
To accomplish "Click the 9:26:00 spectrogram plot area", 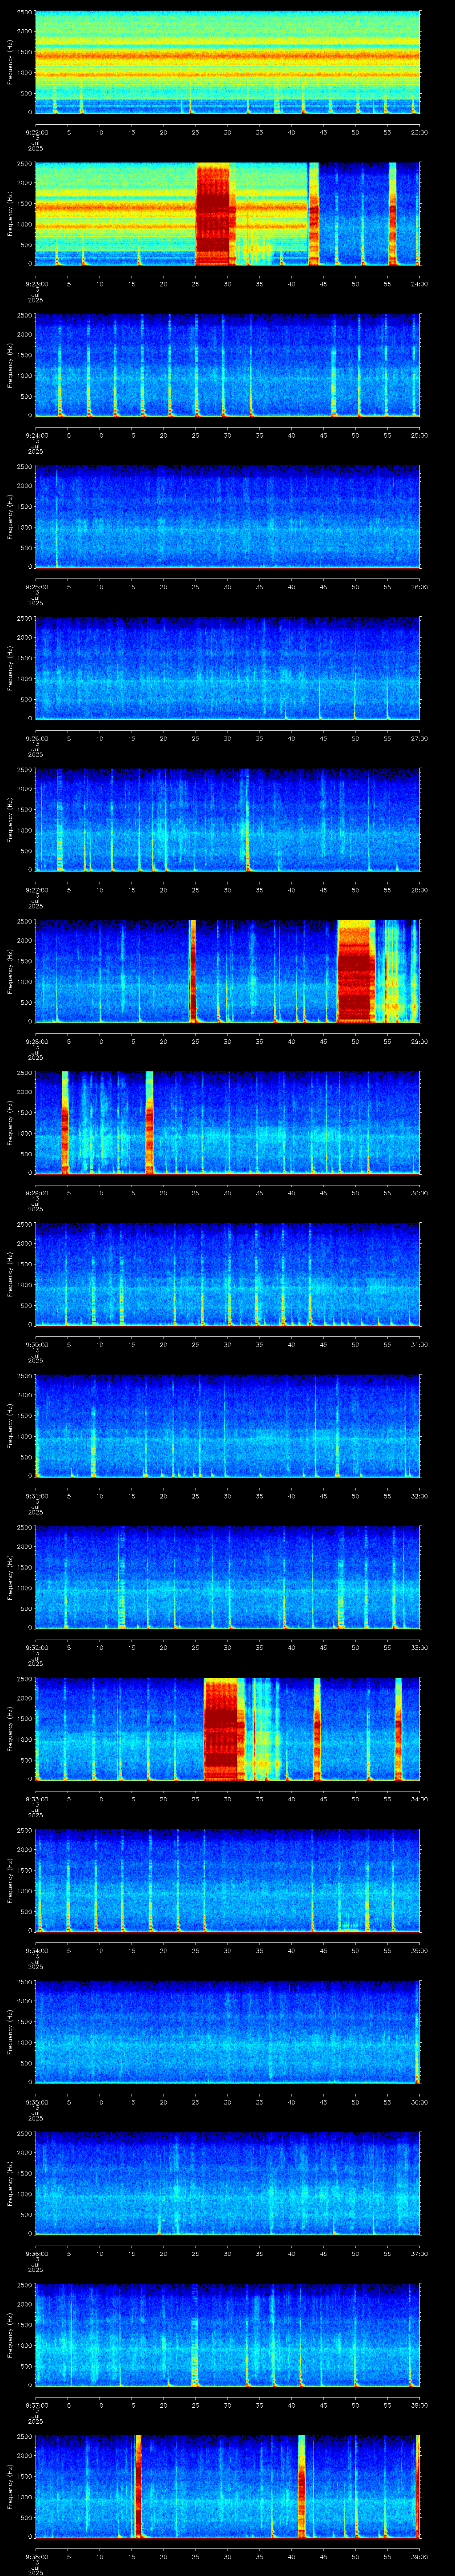I will point(227,668).
